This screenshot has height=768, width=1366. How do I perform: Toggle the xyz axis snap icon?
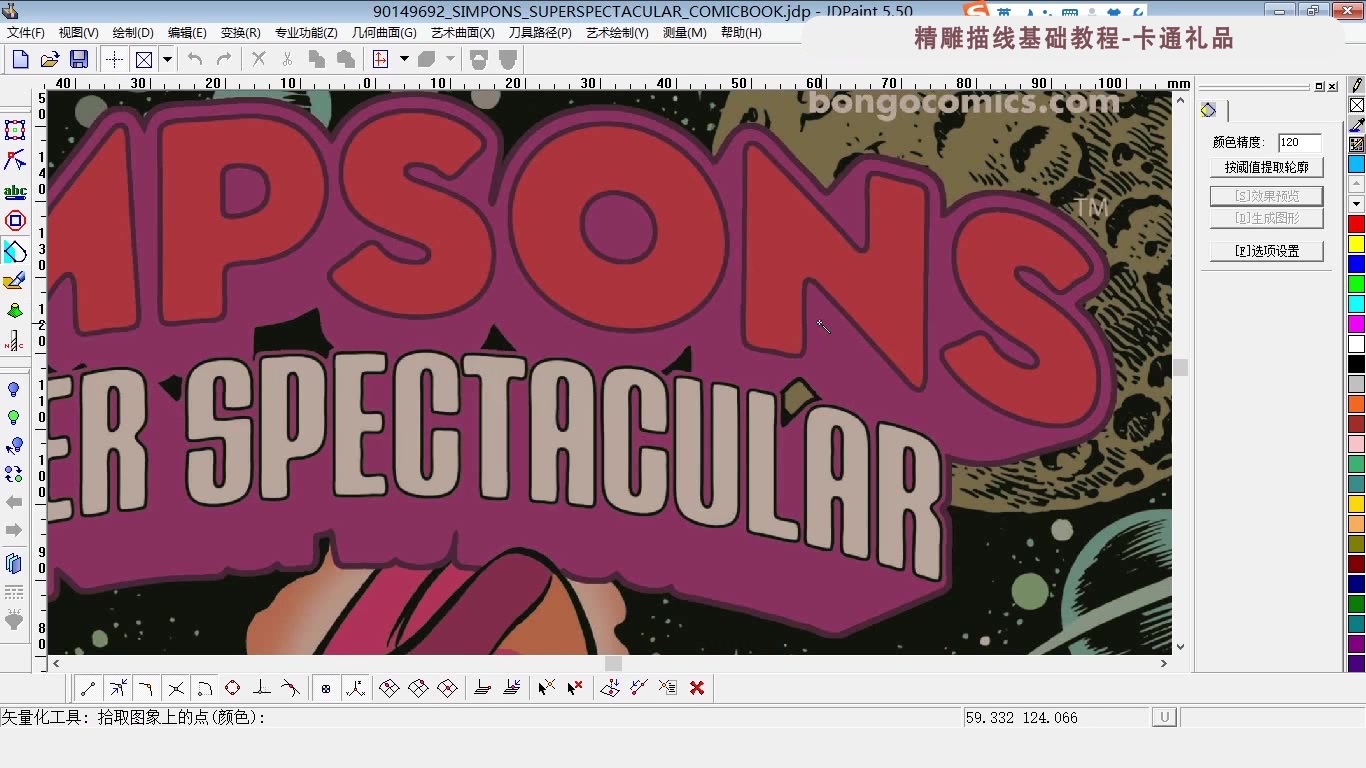(355, 688)
